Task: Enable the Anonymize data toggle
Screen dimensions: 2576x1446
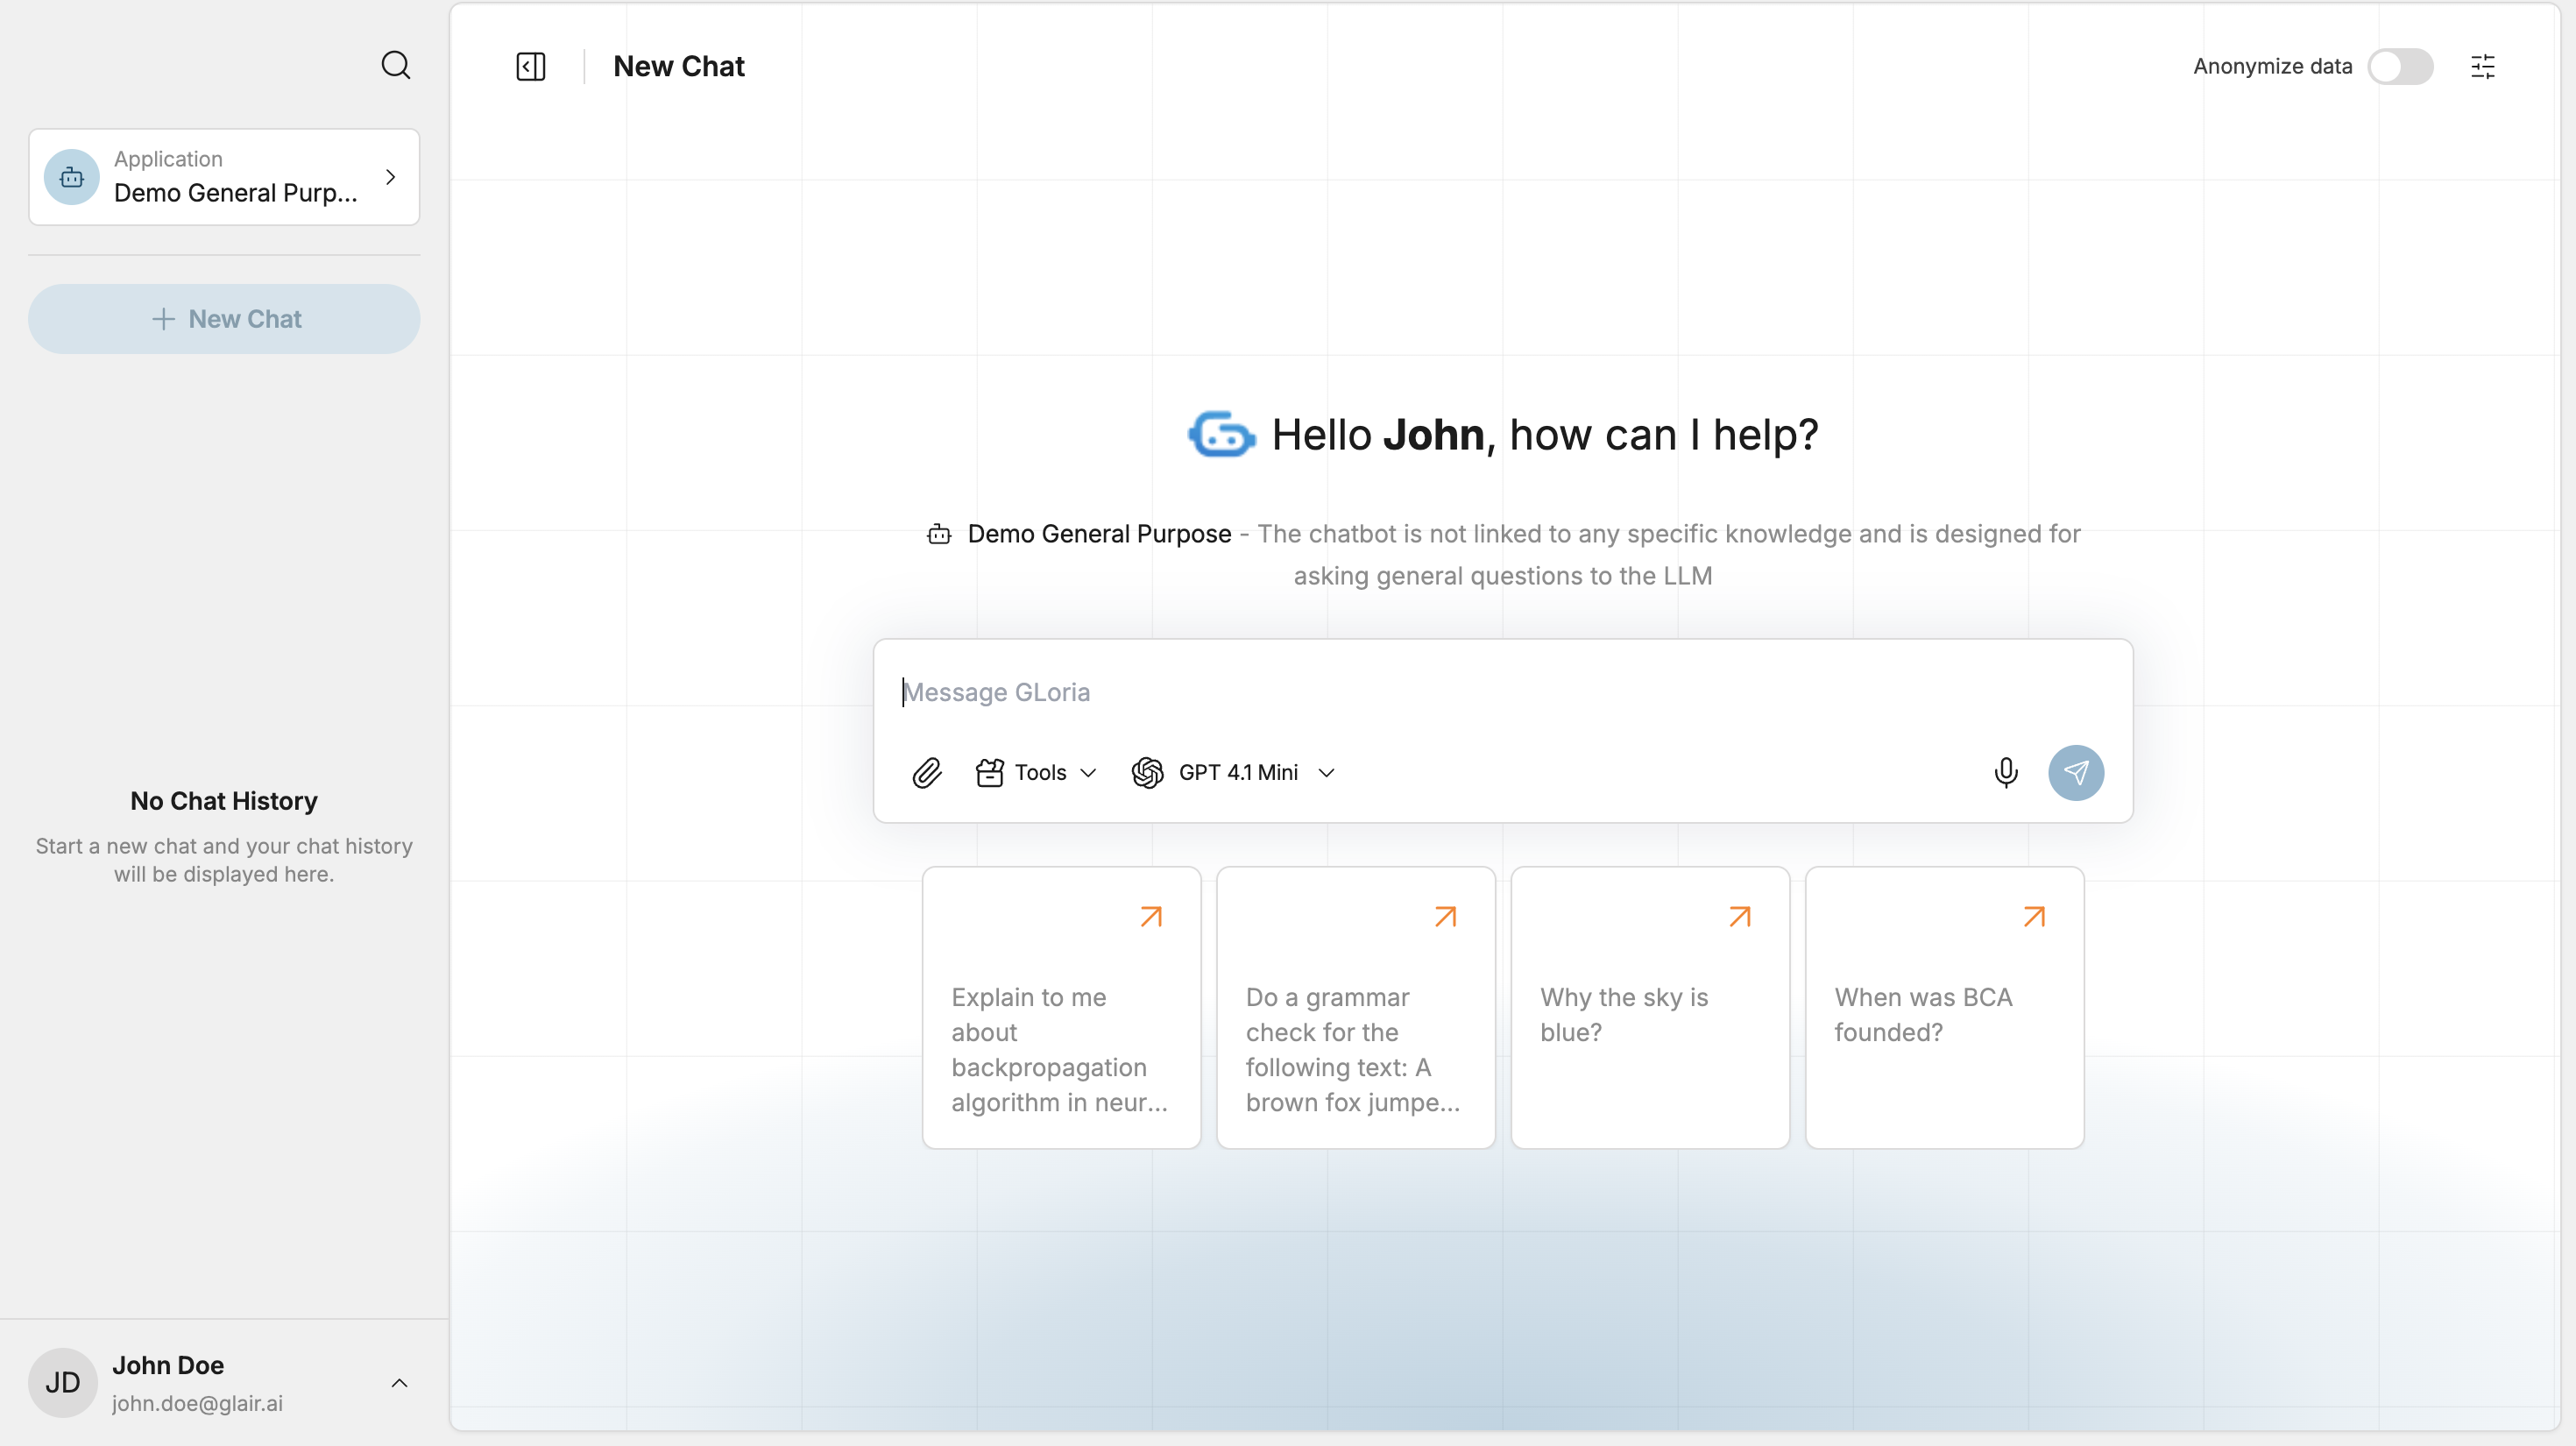Action: point(2400,67)
